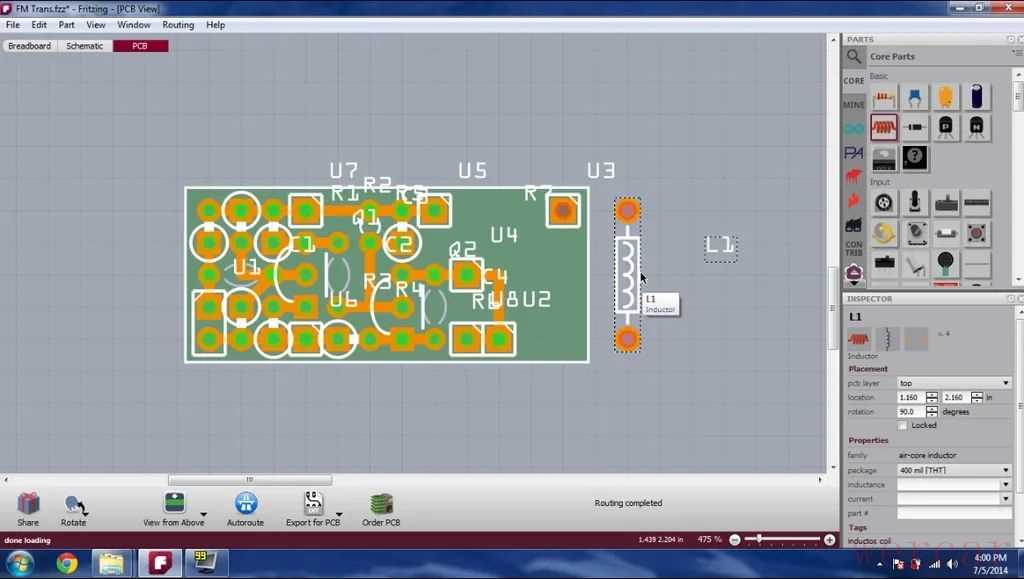Click the zoom in plus button
The height and width of the screenshot is (579, 1024).
(829, 540)
